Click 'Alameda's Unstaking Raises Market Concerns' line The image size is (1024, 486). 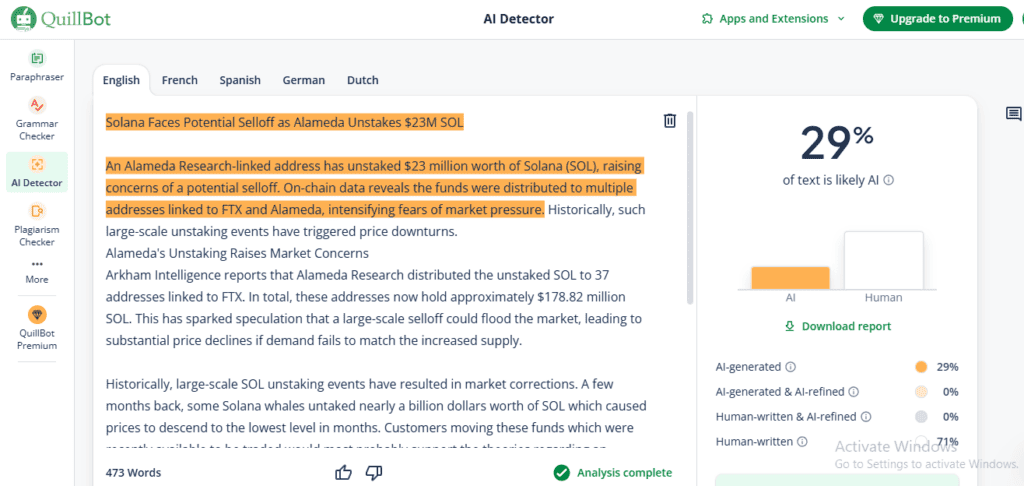click(237, 253)
